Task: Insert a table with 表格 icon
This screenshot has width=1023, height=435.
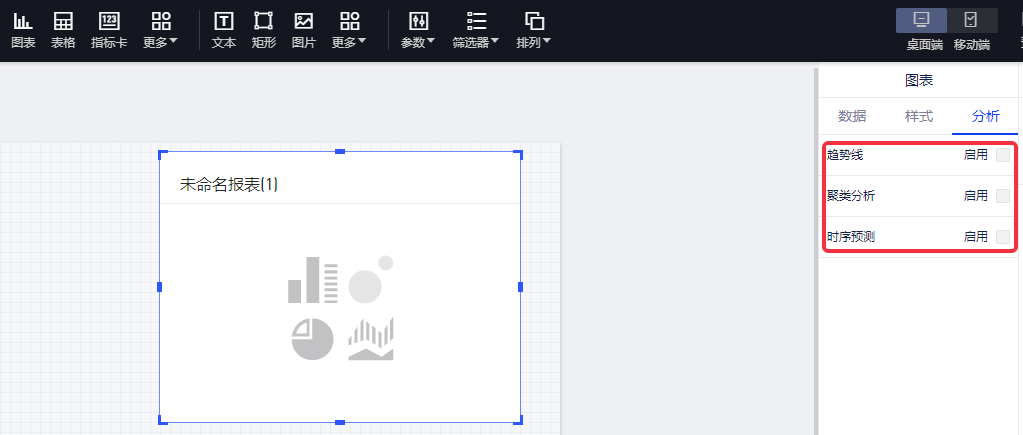Action: (x=63, y=29)
